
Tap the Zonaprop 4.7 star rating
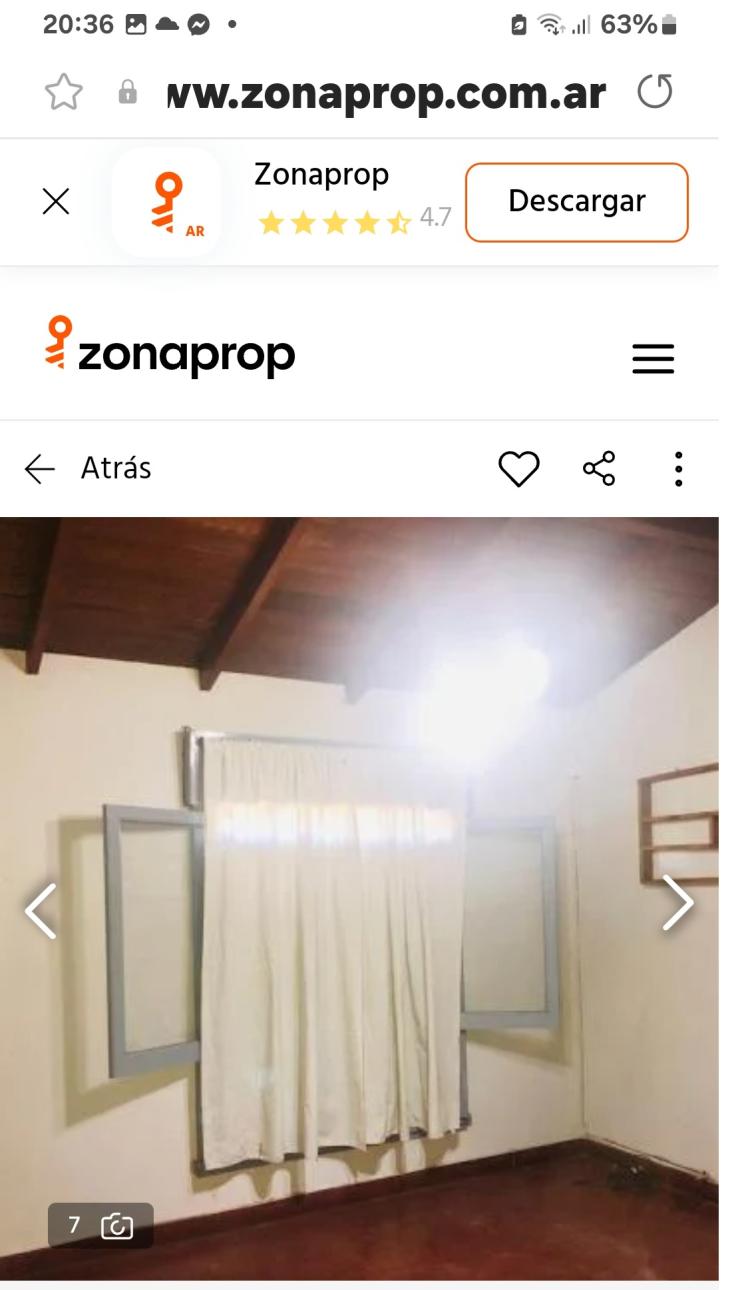(355, 219)
